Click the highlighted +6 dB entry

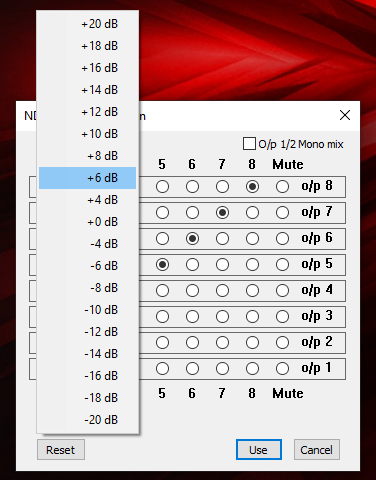(x=87, y=178)
